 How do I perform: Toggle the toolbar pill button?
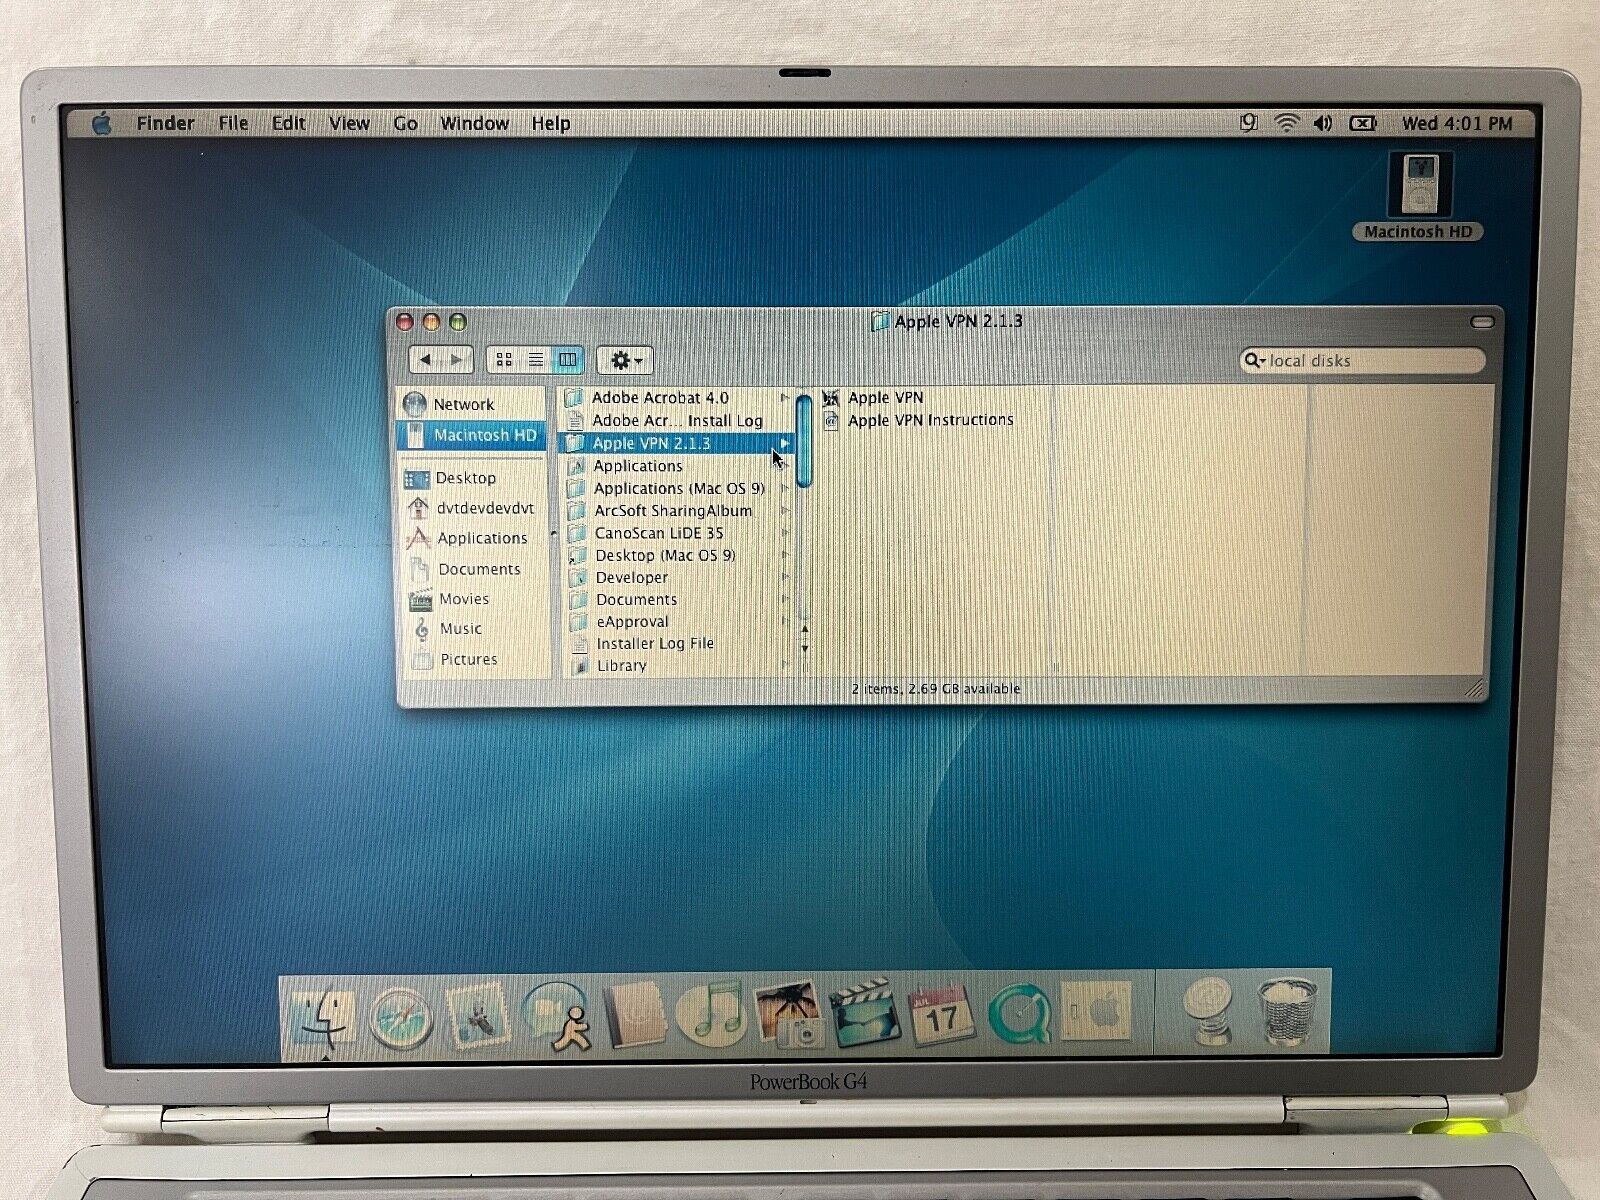(1483, 322)
